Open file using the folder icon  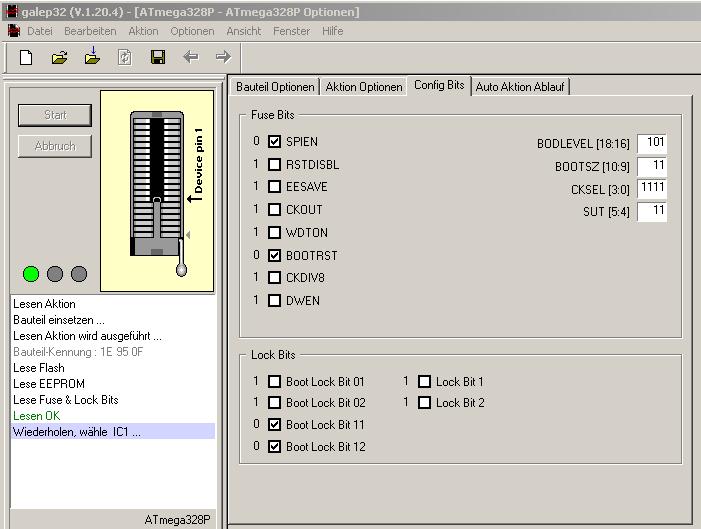pos(59,57)
